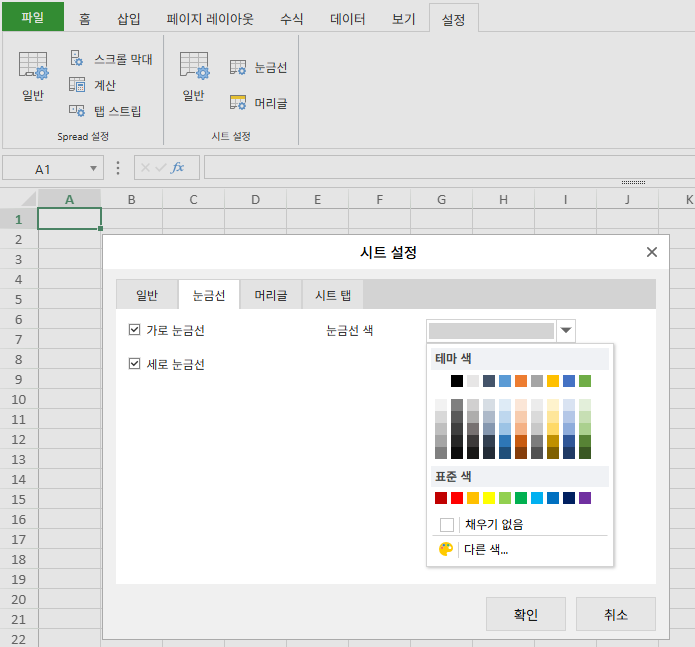Pick the green theme color swatch
This screenshot has height=647, width=695.
[x=585, y=381]
